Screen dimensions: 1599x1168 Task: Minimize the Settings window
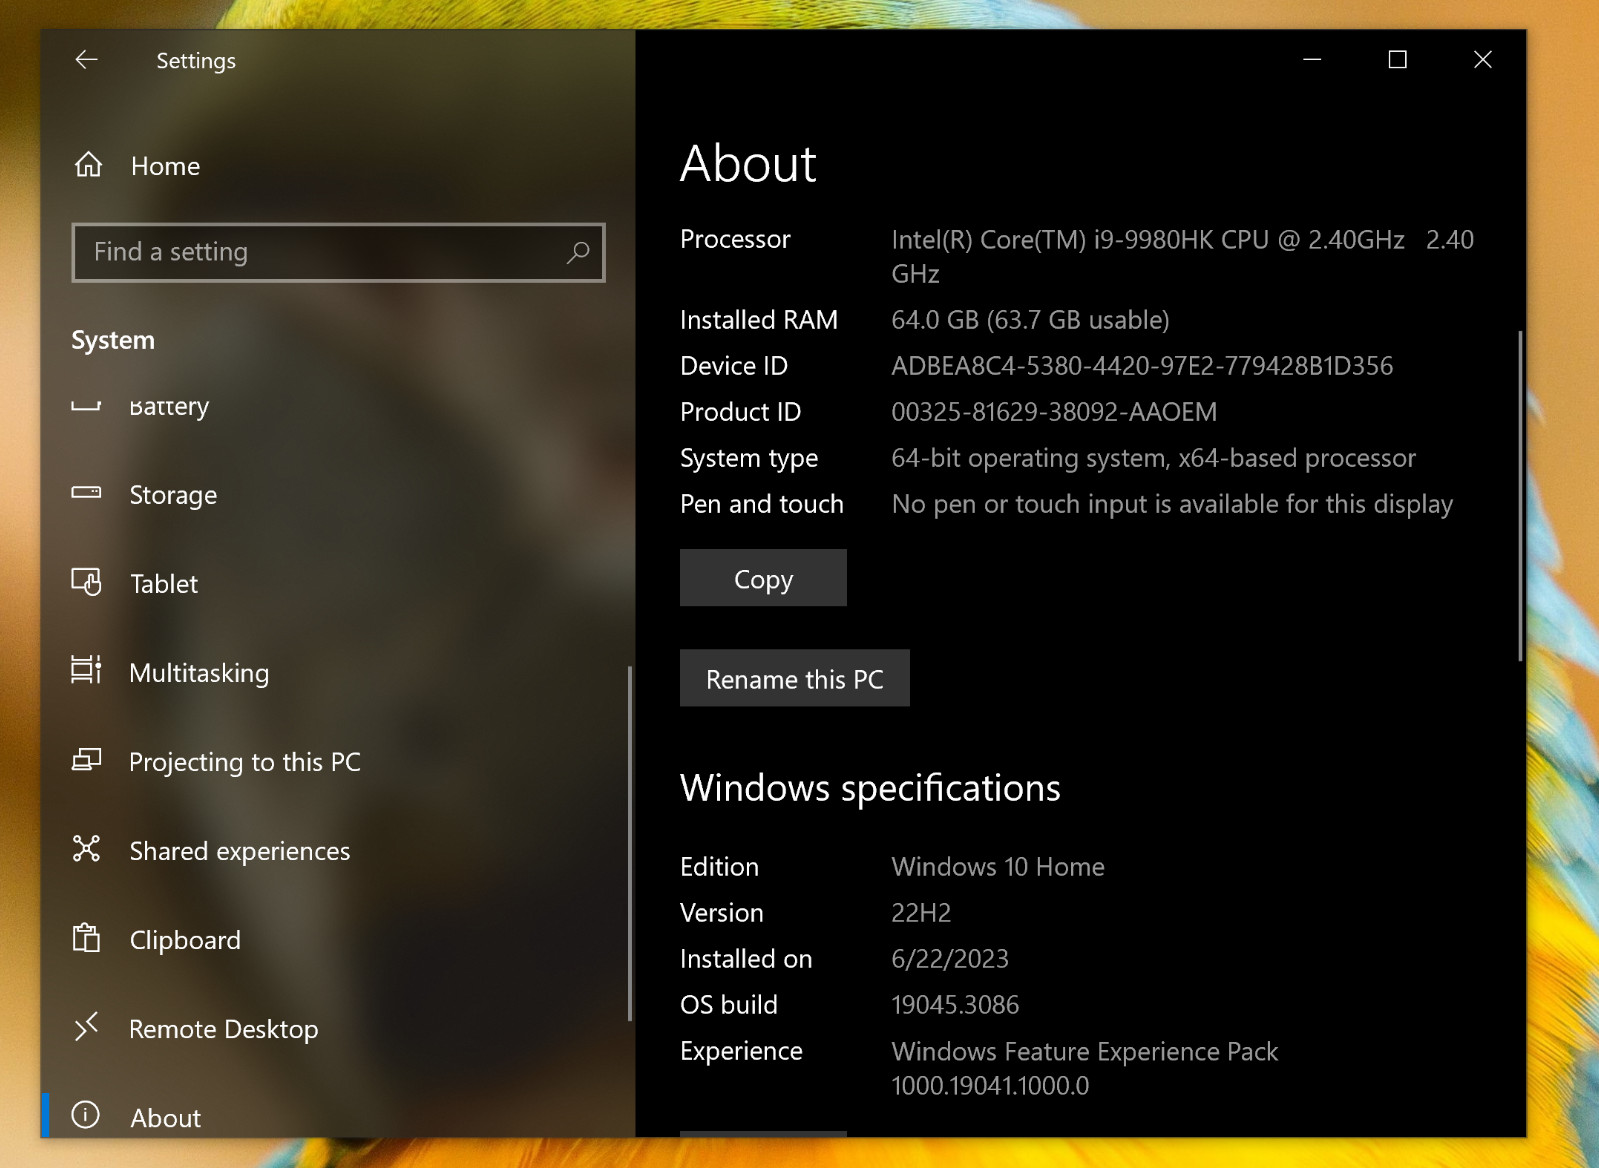pyautogui.click(x=1312, y=60)
